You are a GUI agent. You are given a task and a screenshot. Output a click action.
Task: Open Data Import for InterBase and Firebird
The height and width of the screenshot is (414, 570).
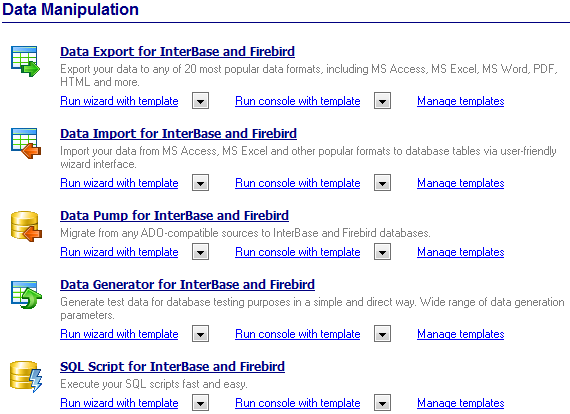[x=178, y=134]
